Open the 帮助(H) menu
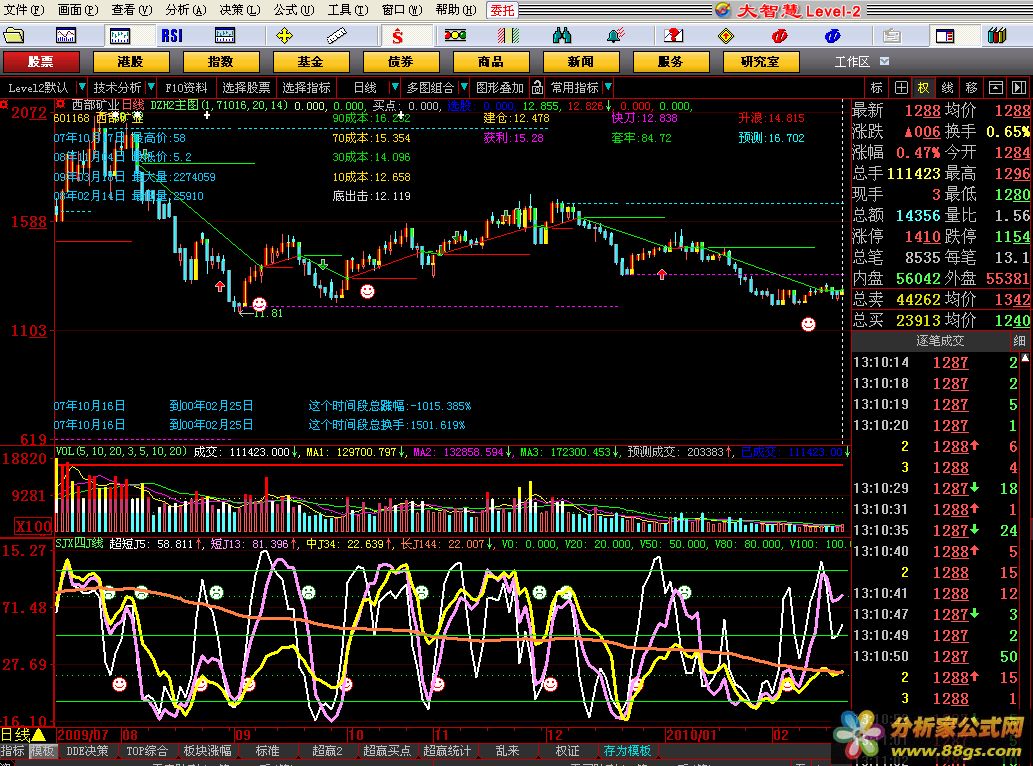 456,9
